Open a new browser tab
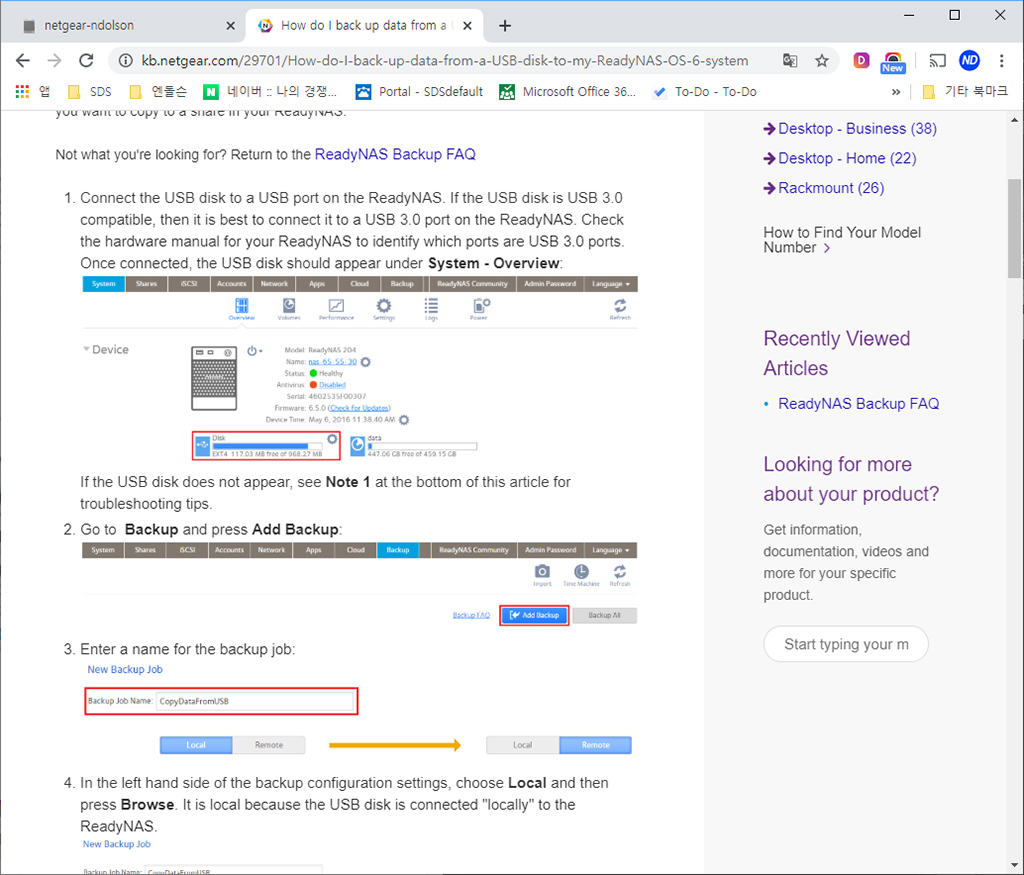 (x=505, y=25)
